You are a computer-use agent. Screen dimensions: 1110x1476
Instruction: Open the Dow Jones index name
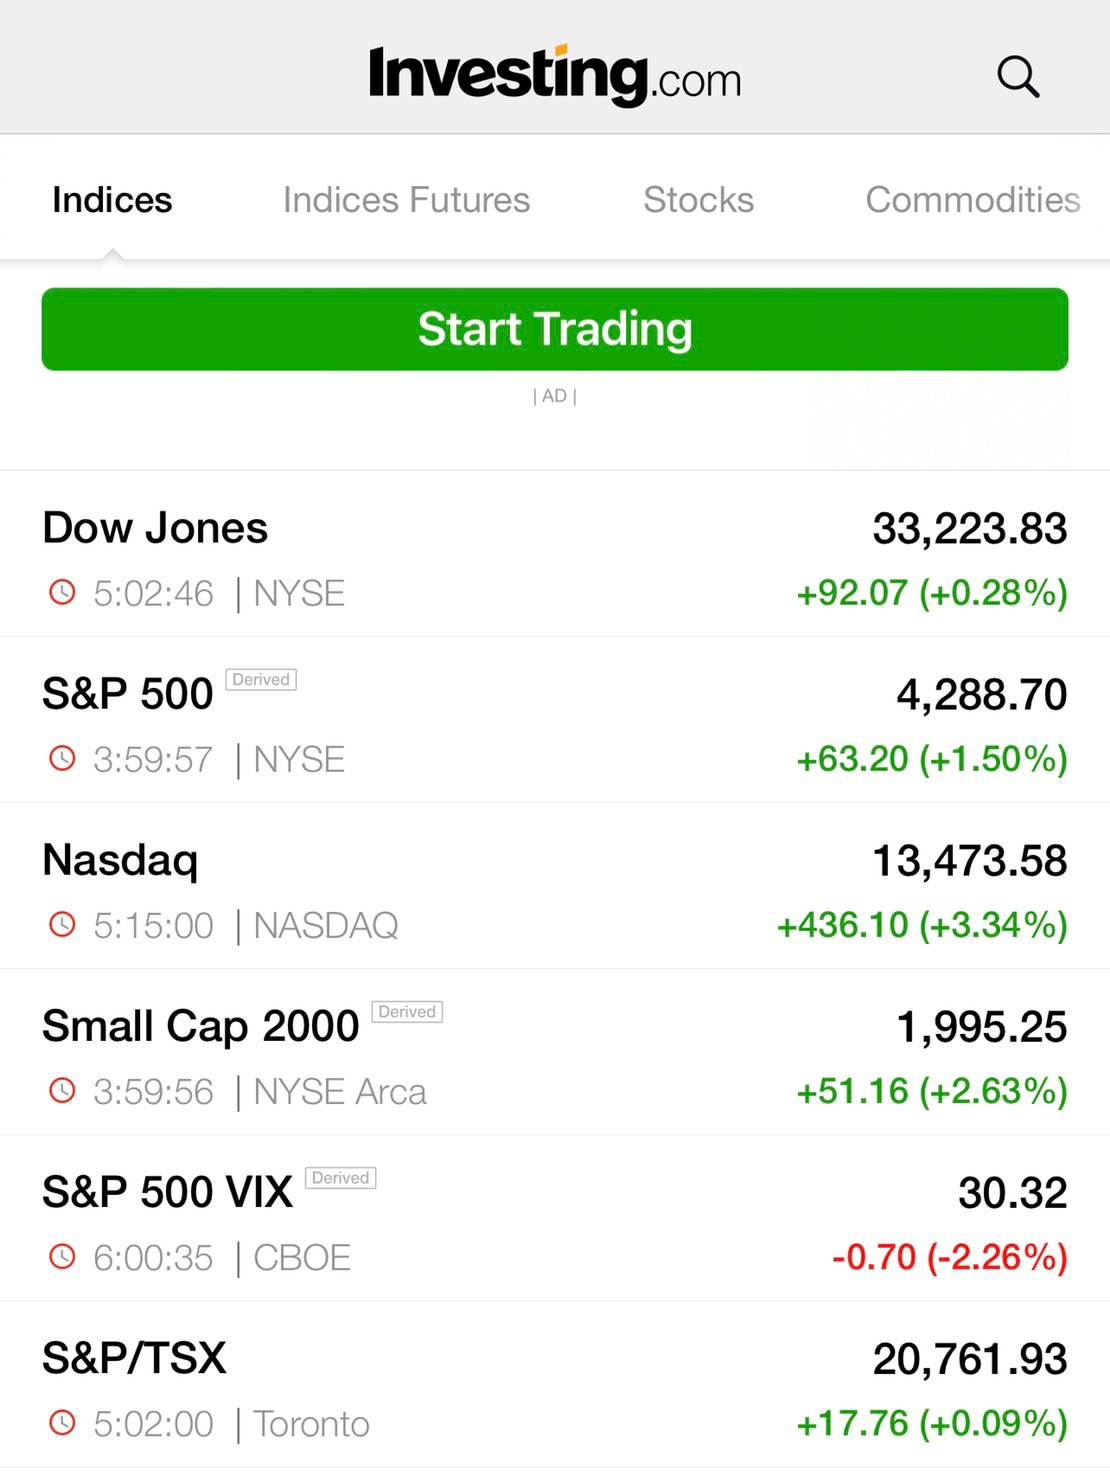click(155, 528)
